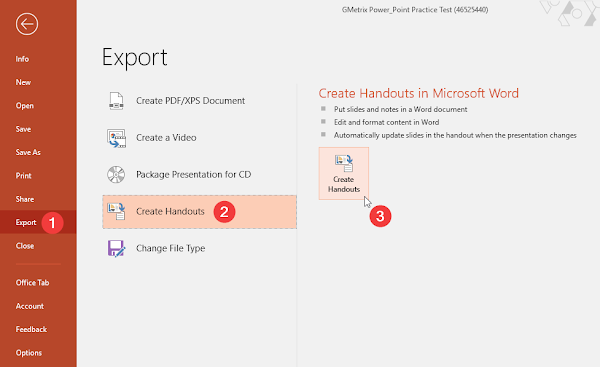Select Create Handouts list label
This screenshot has width=600, height=367.
pos(170,211)
